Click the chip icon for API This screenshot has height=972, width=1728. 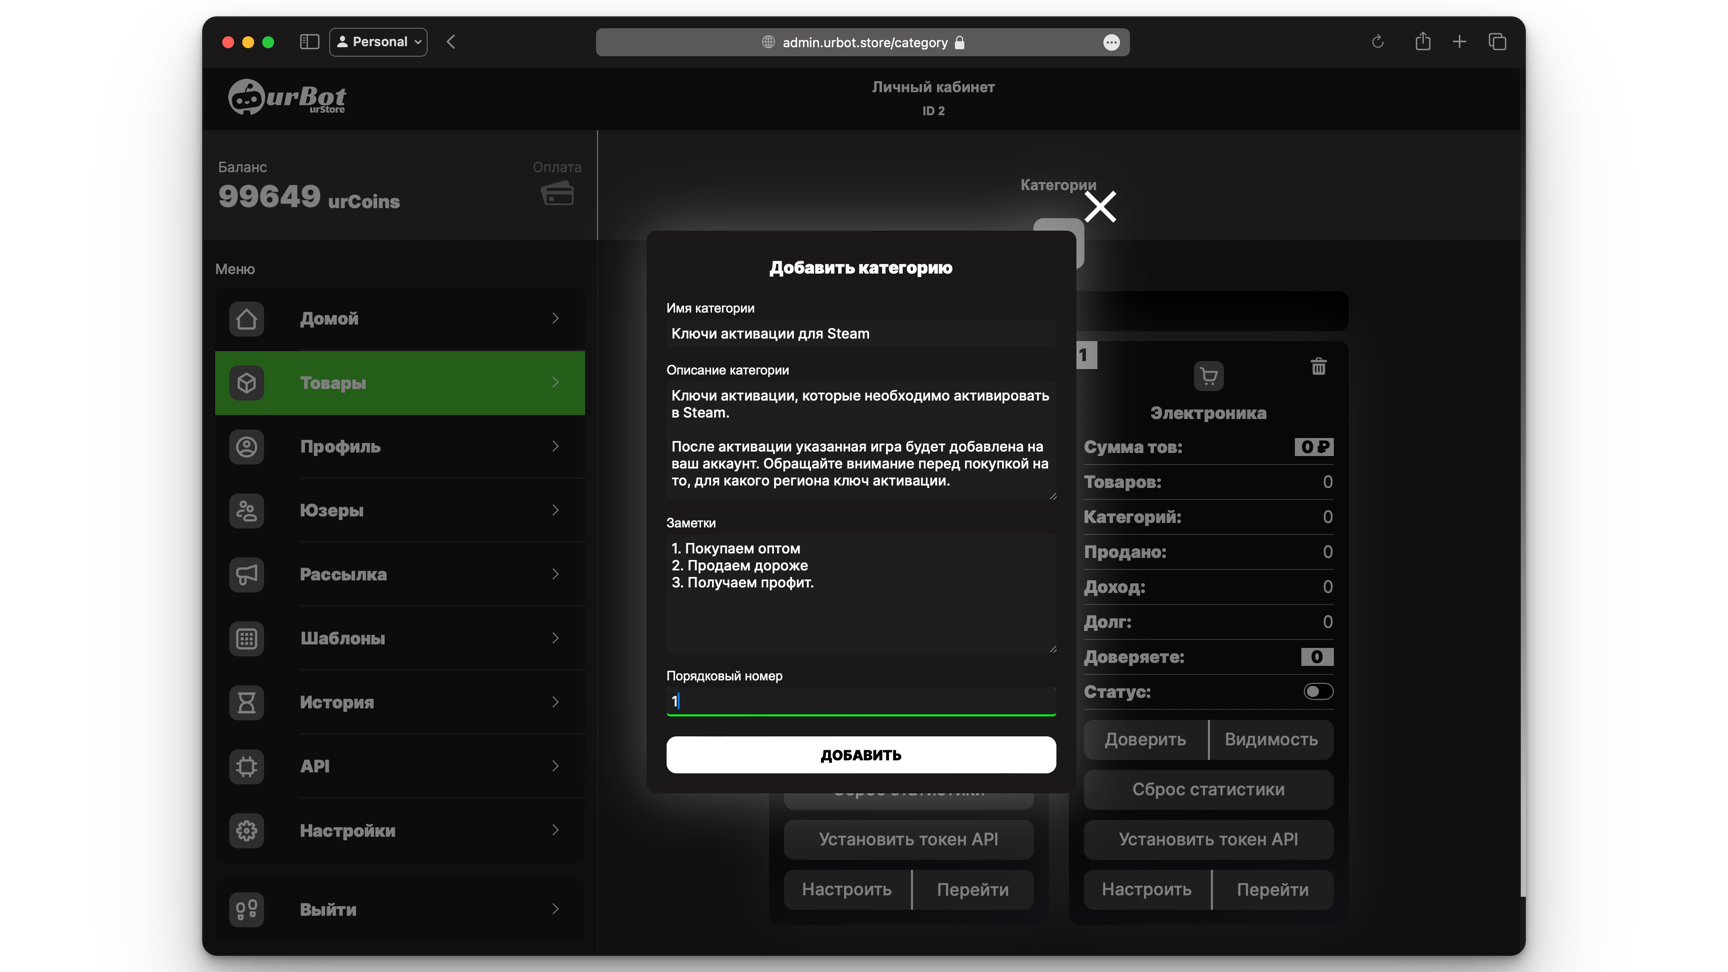(x=246, y=767)
